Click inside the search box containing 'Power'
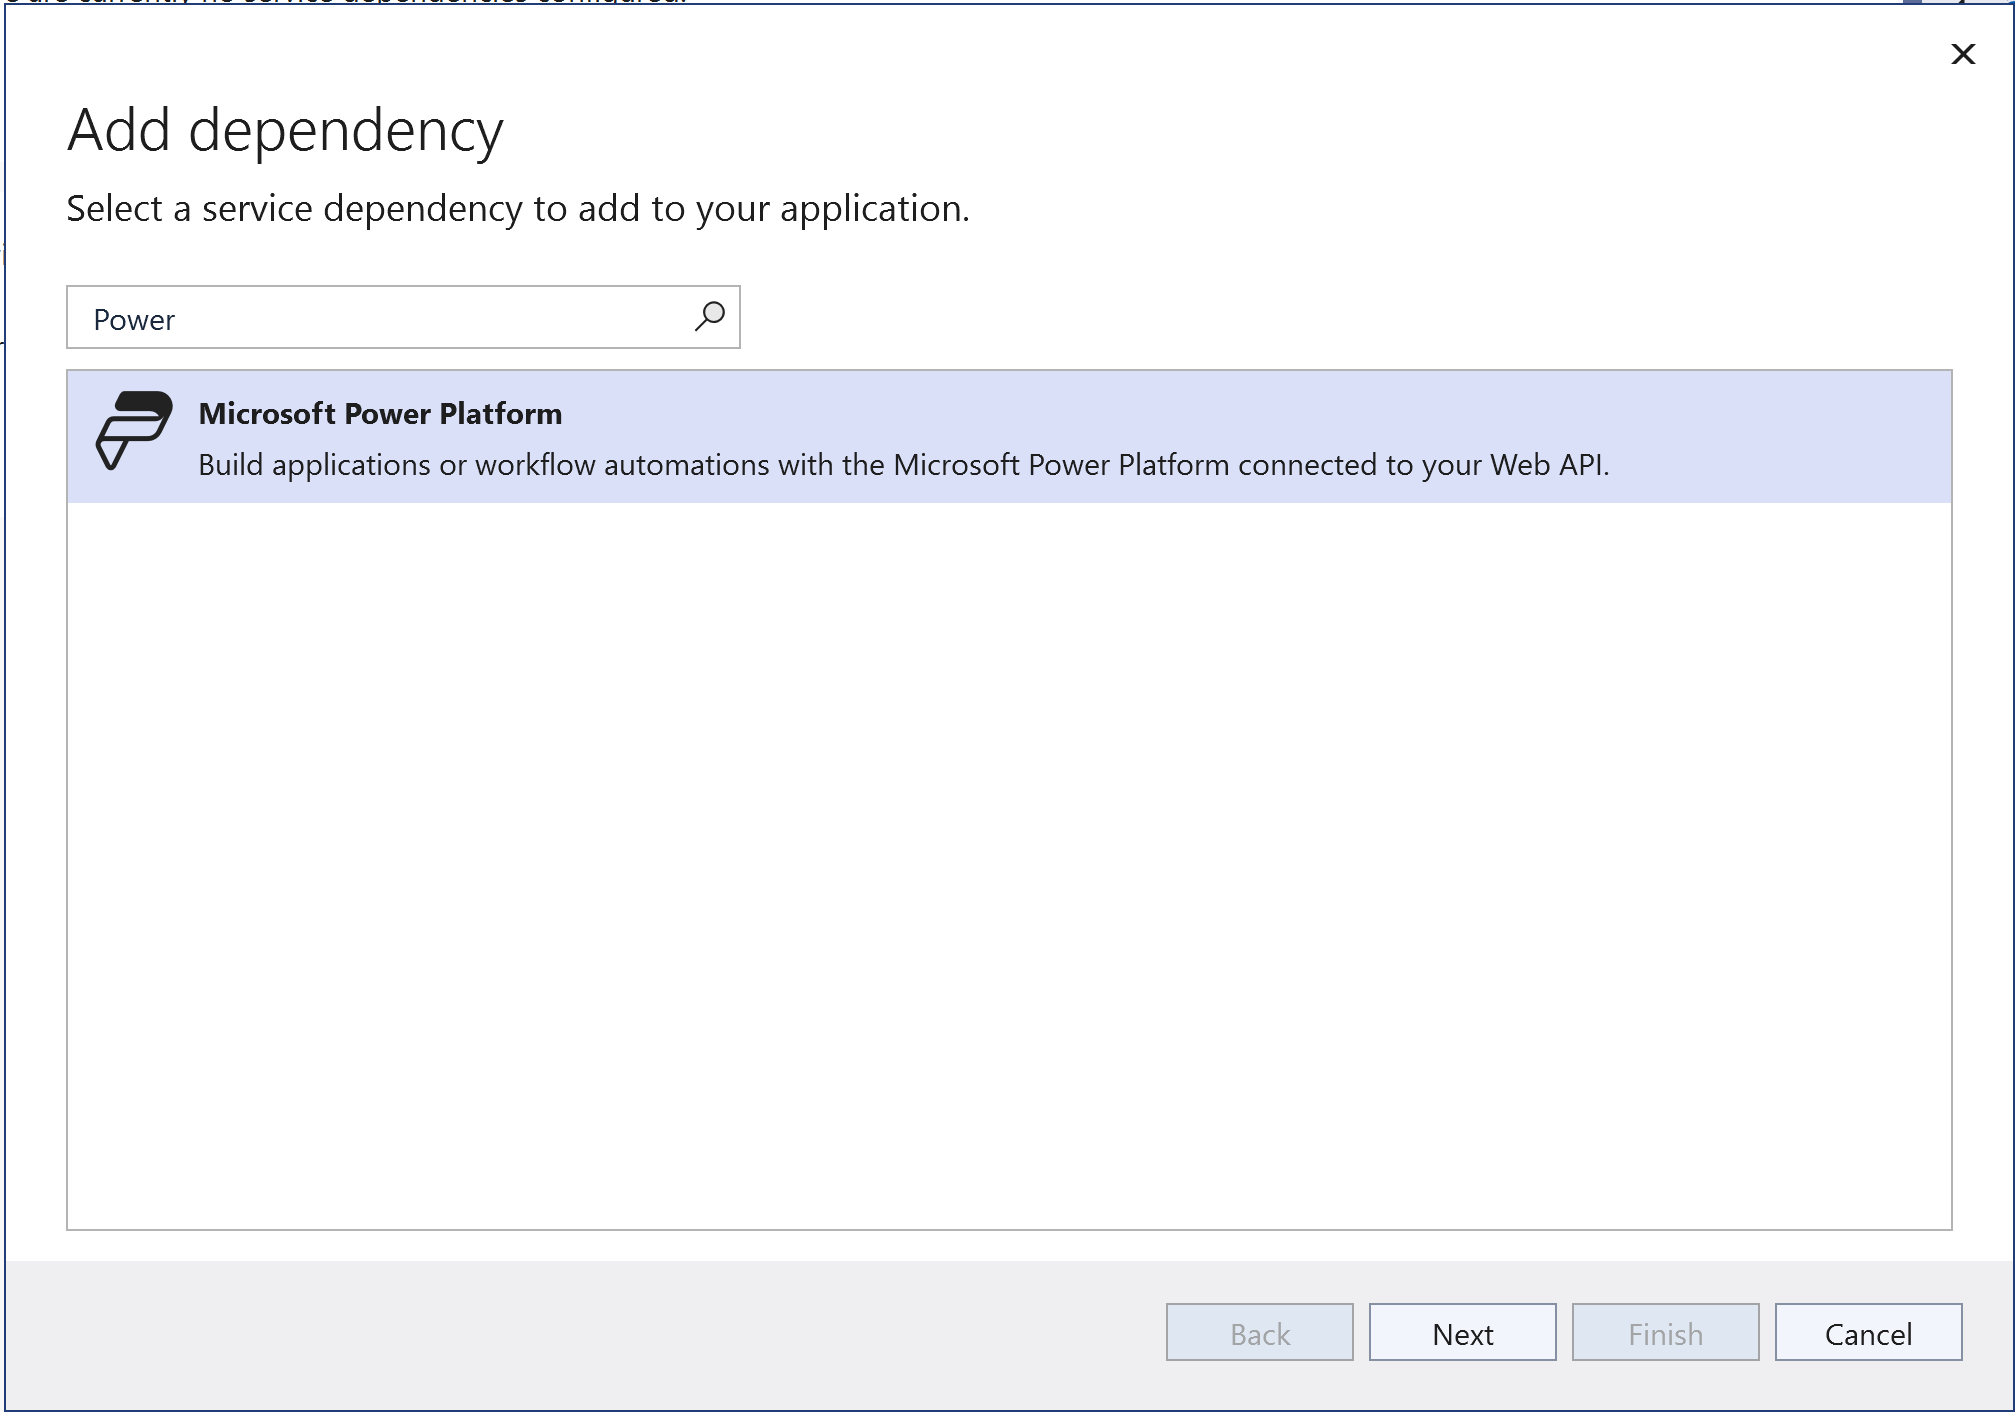 pos(300,319)
